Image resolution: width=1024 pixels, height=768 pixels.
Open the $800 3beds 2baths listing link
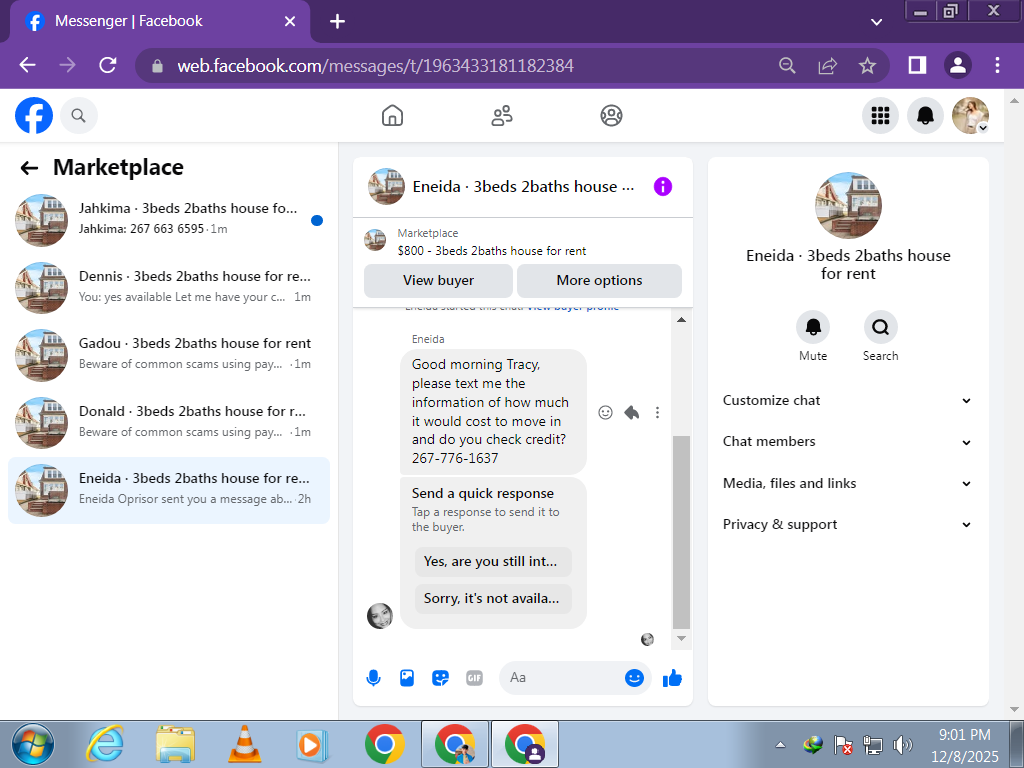pos(492,251)
